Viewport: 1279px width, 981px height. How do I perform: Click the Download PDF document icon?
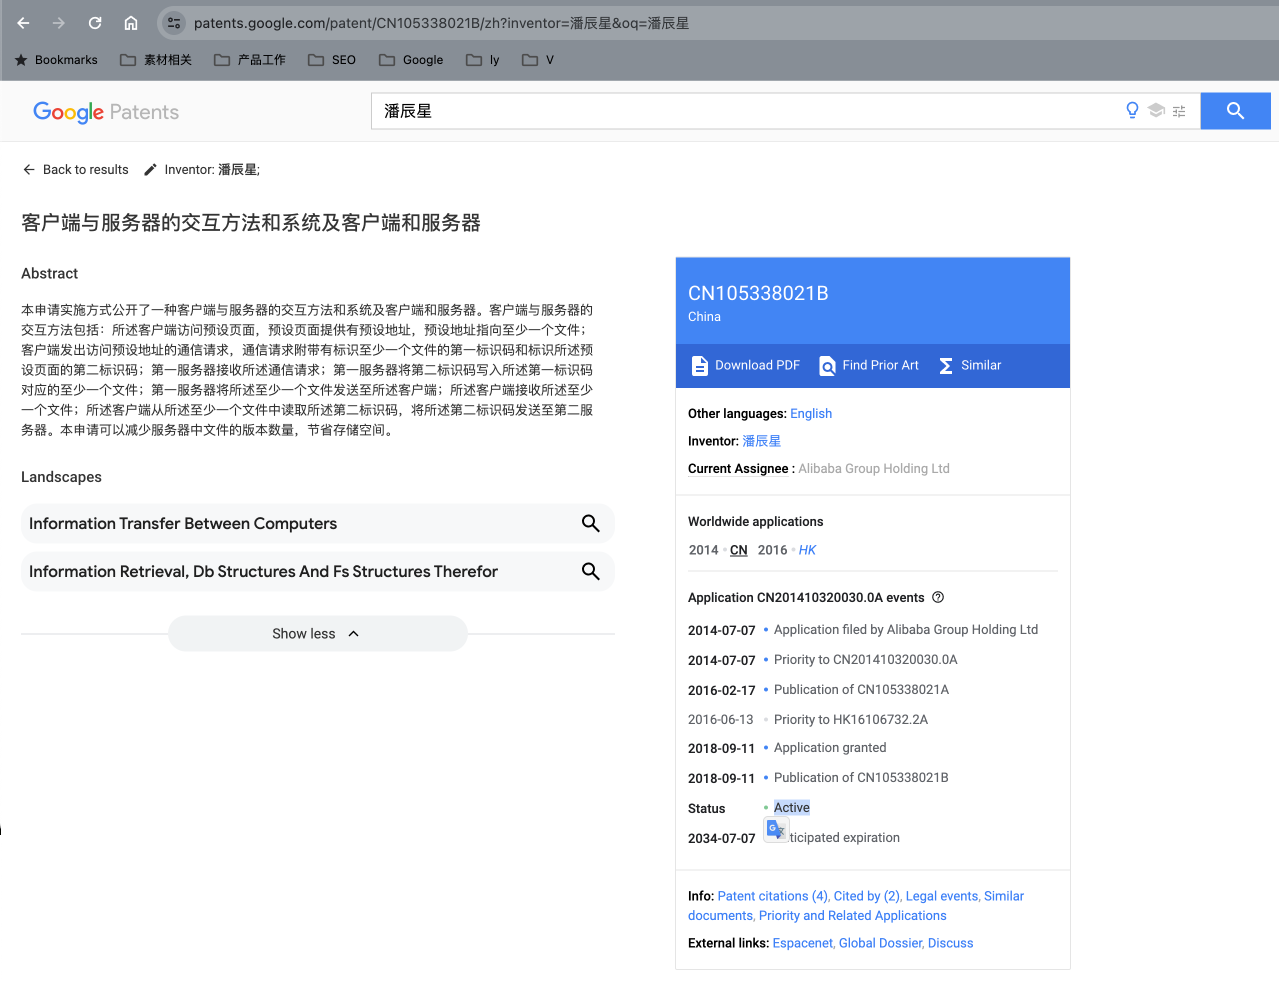[x=700, y=366]
